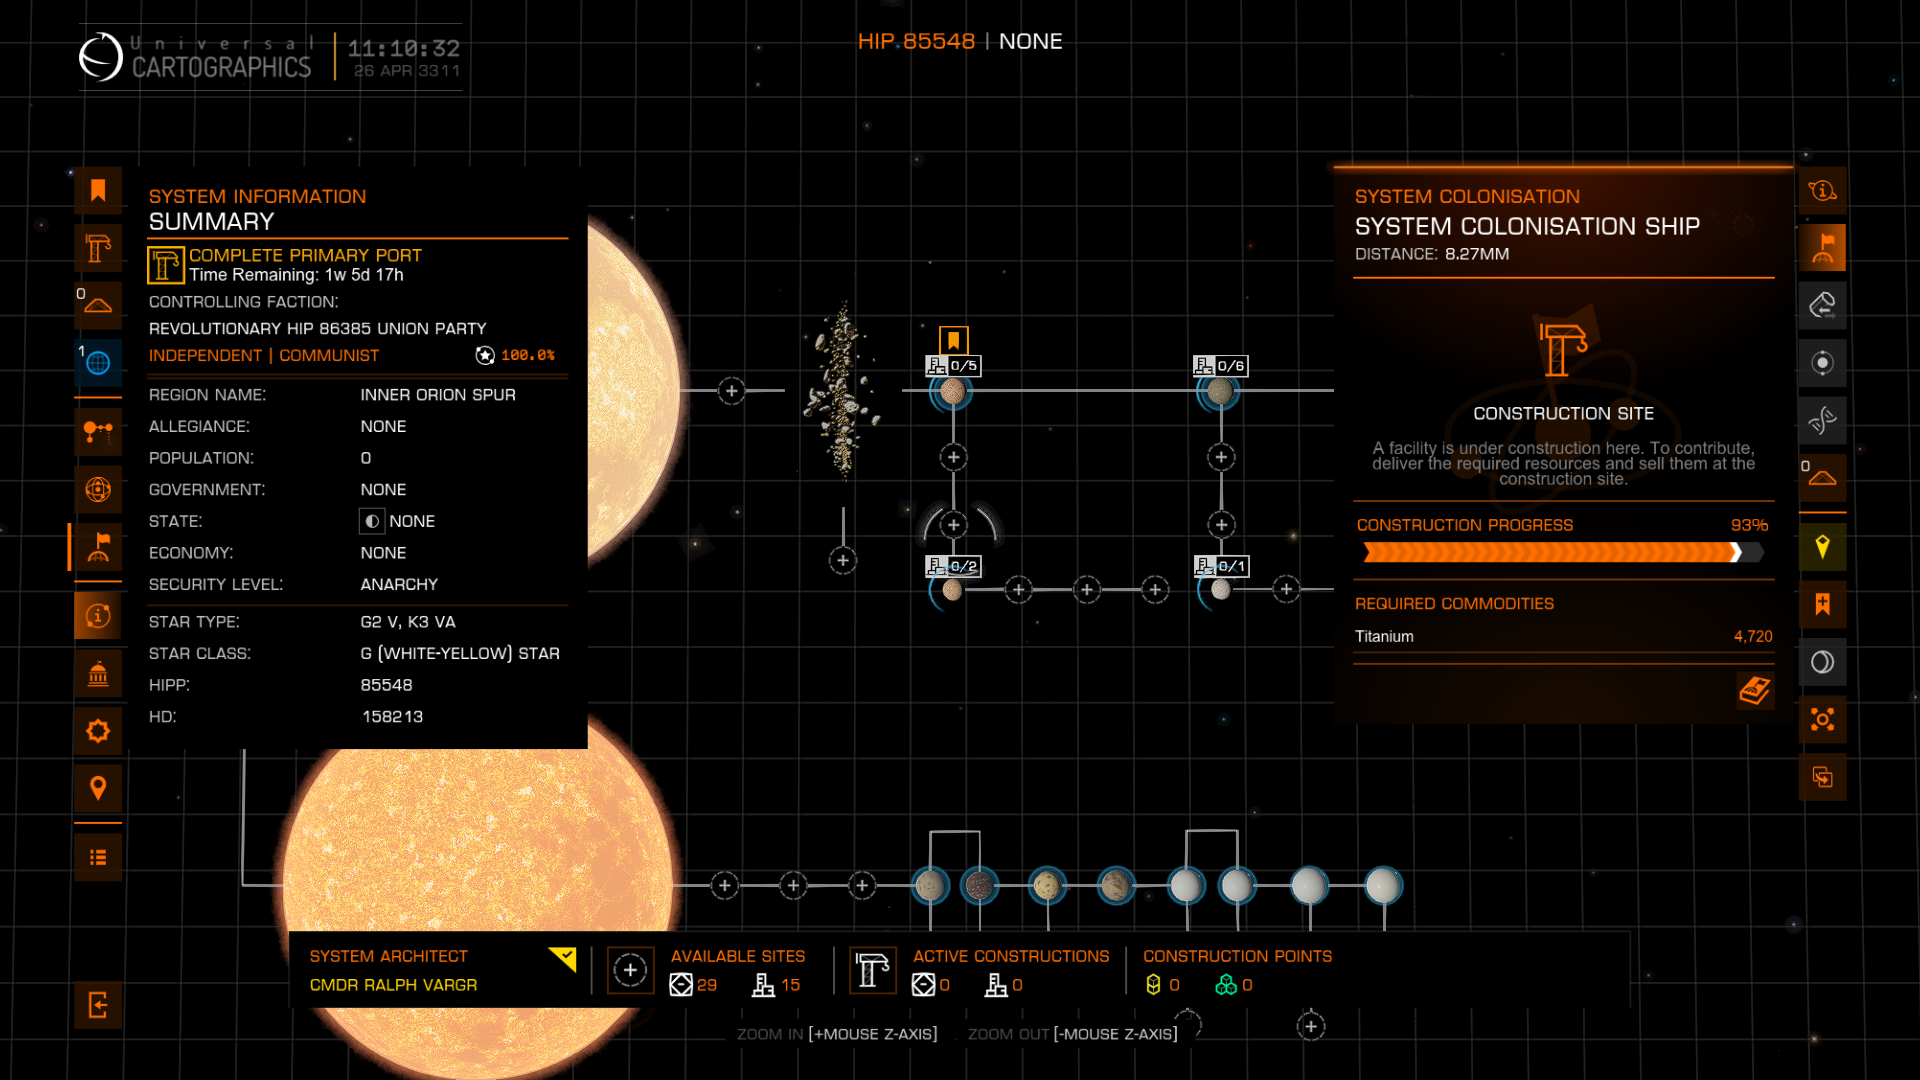Select the overlapping squares icon on right
1920x1080 pixels.
tap(1822, 777)
